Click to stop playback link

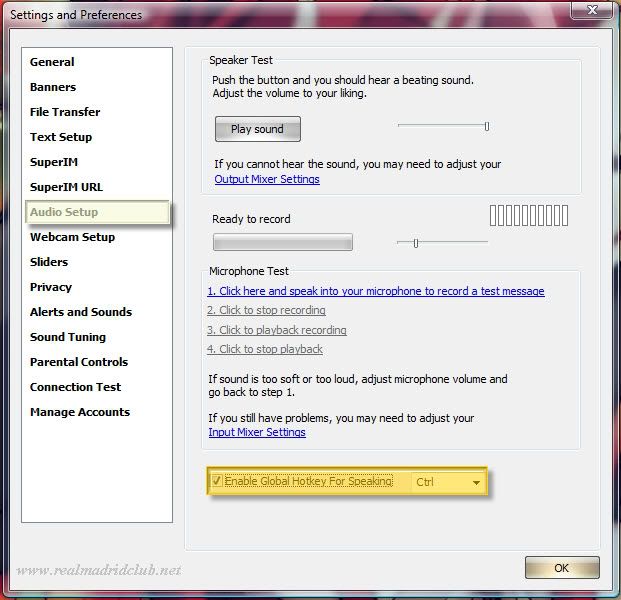265,349
